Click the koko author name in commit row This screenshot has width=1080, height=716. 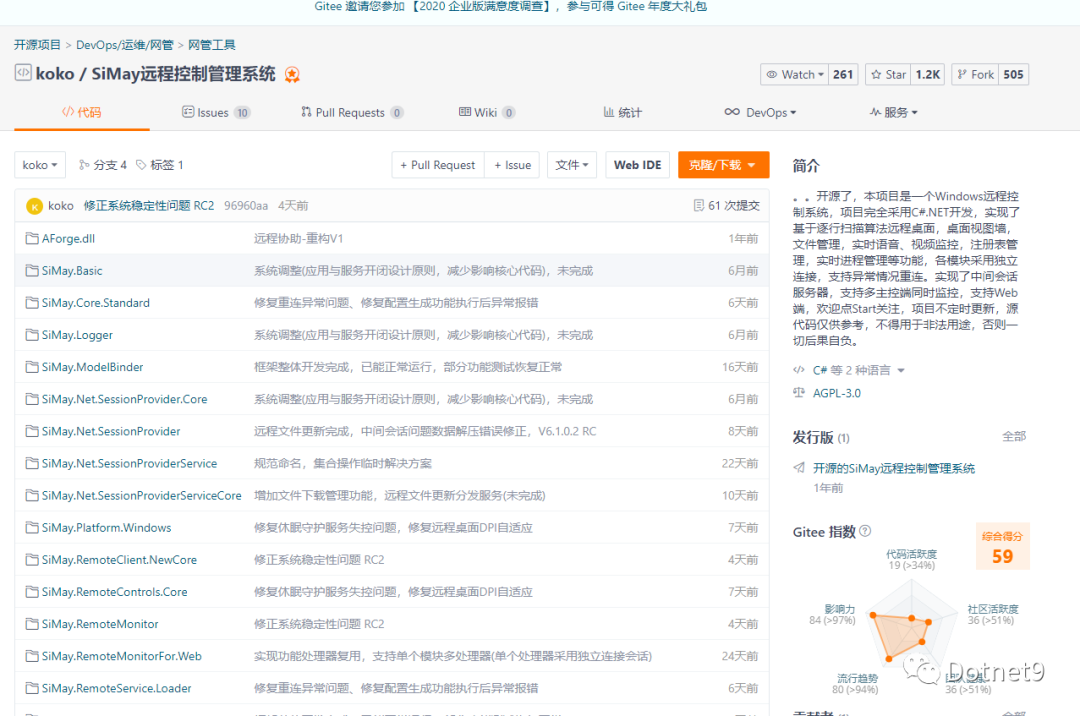61,205
